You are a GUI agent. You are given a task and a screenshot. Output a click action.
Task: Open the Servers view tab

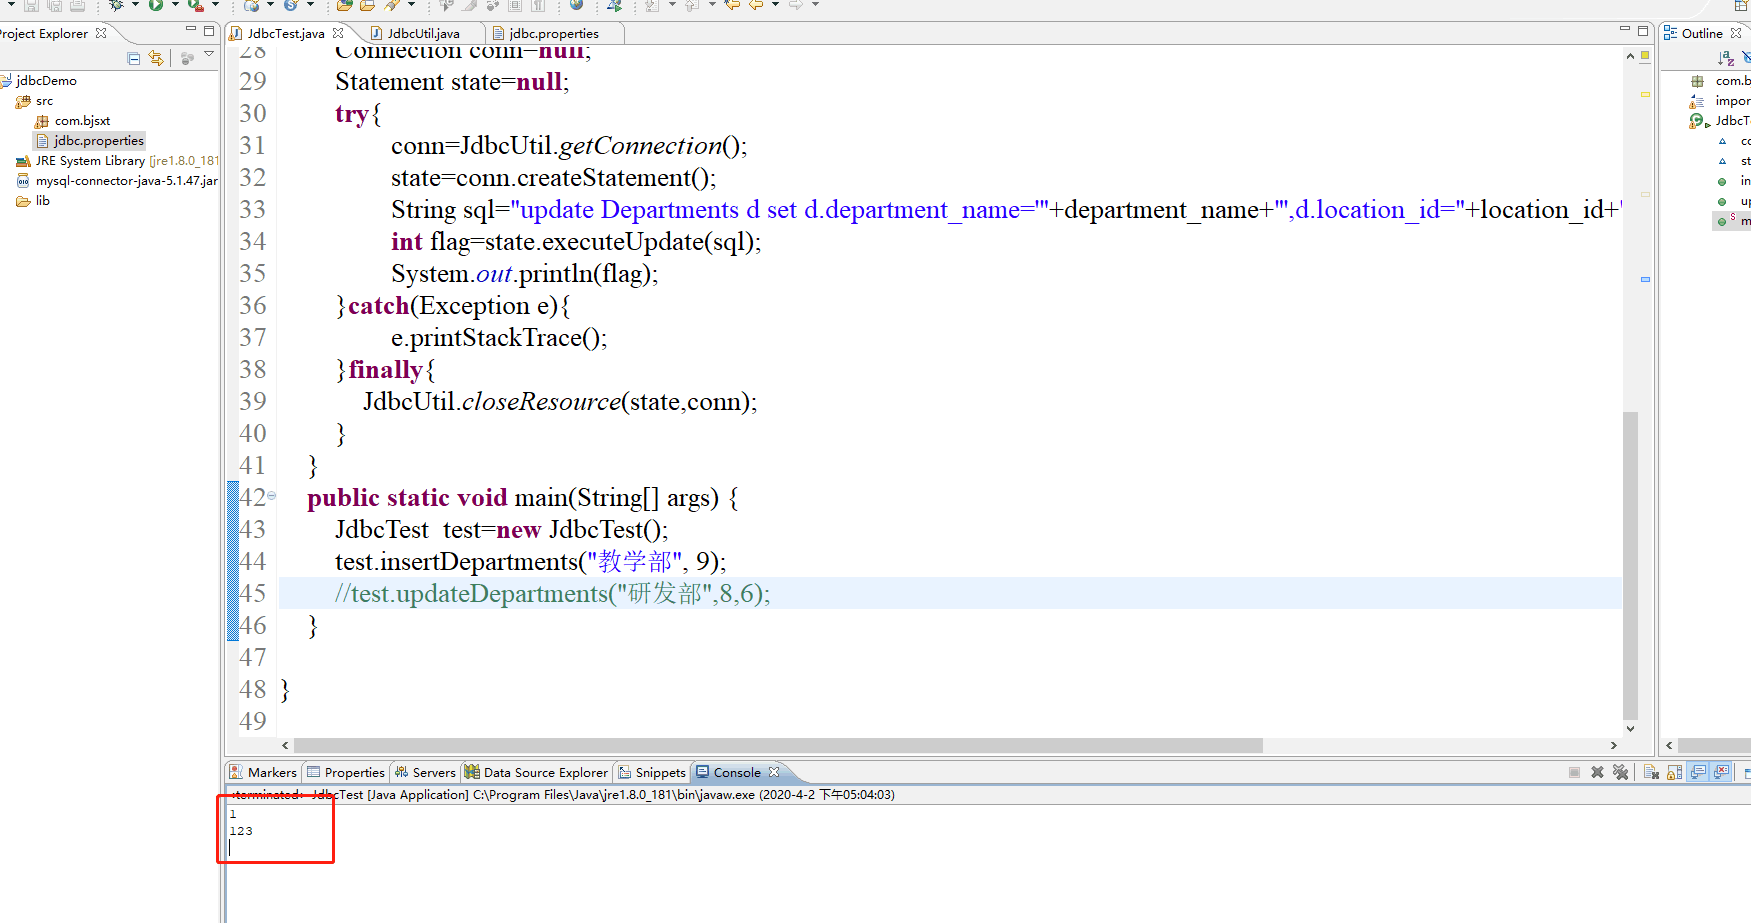click(x=425, y=772)
